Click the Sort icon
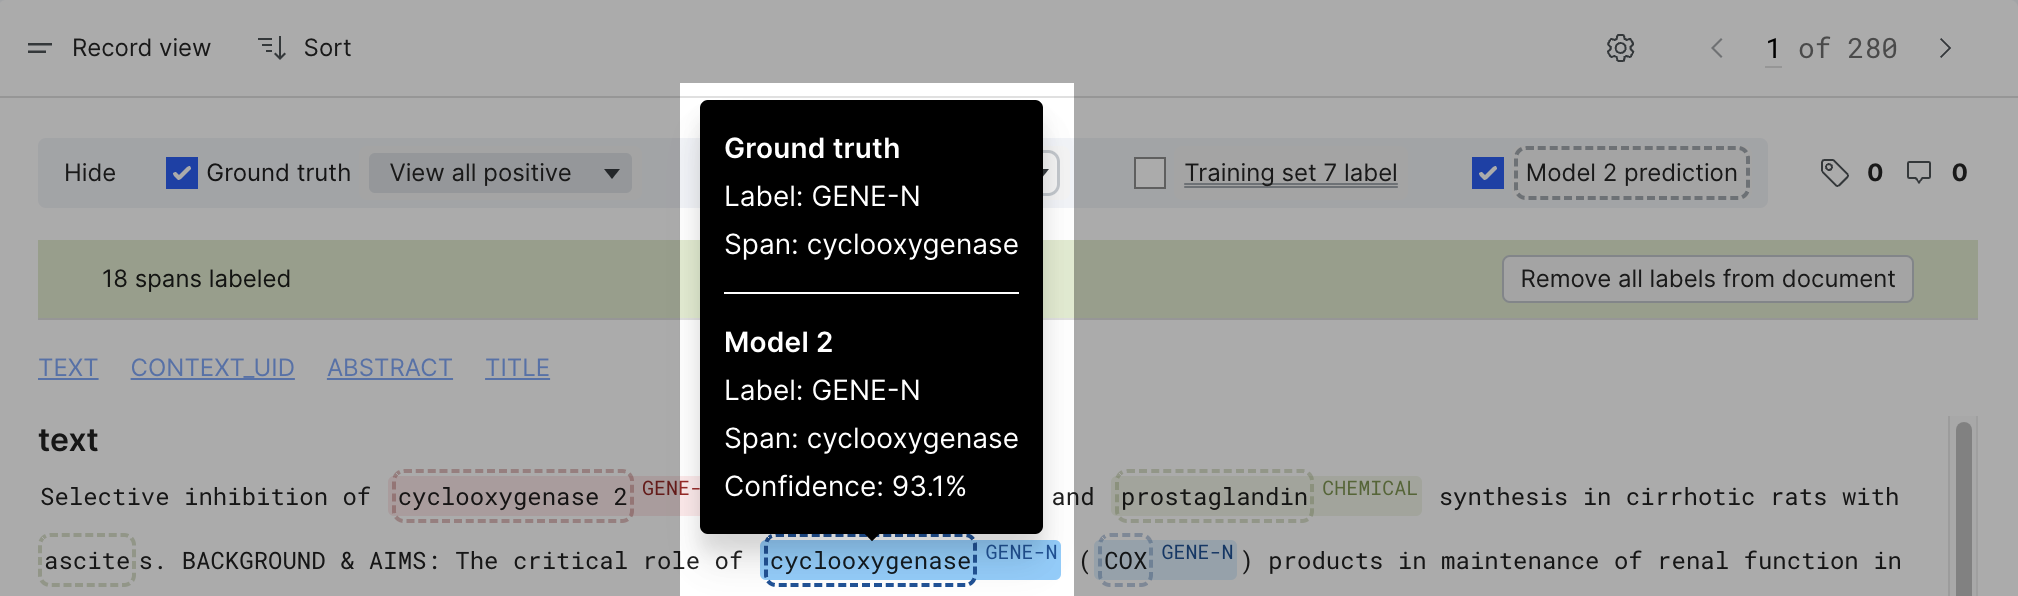This screenshot has height=596, width=2018. 272,48
